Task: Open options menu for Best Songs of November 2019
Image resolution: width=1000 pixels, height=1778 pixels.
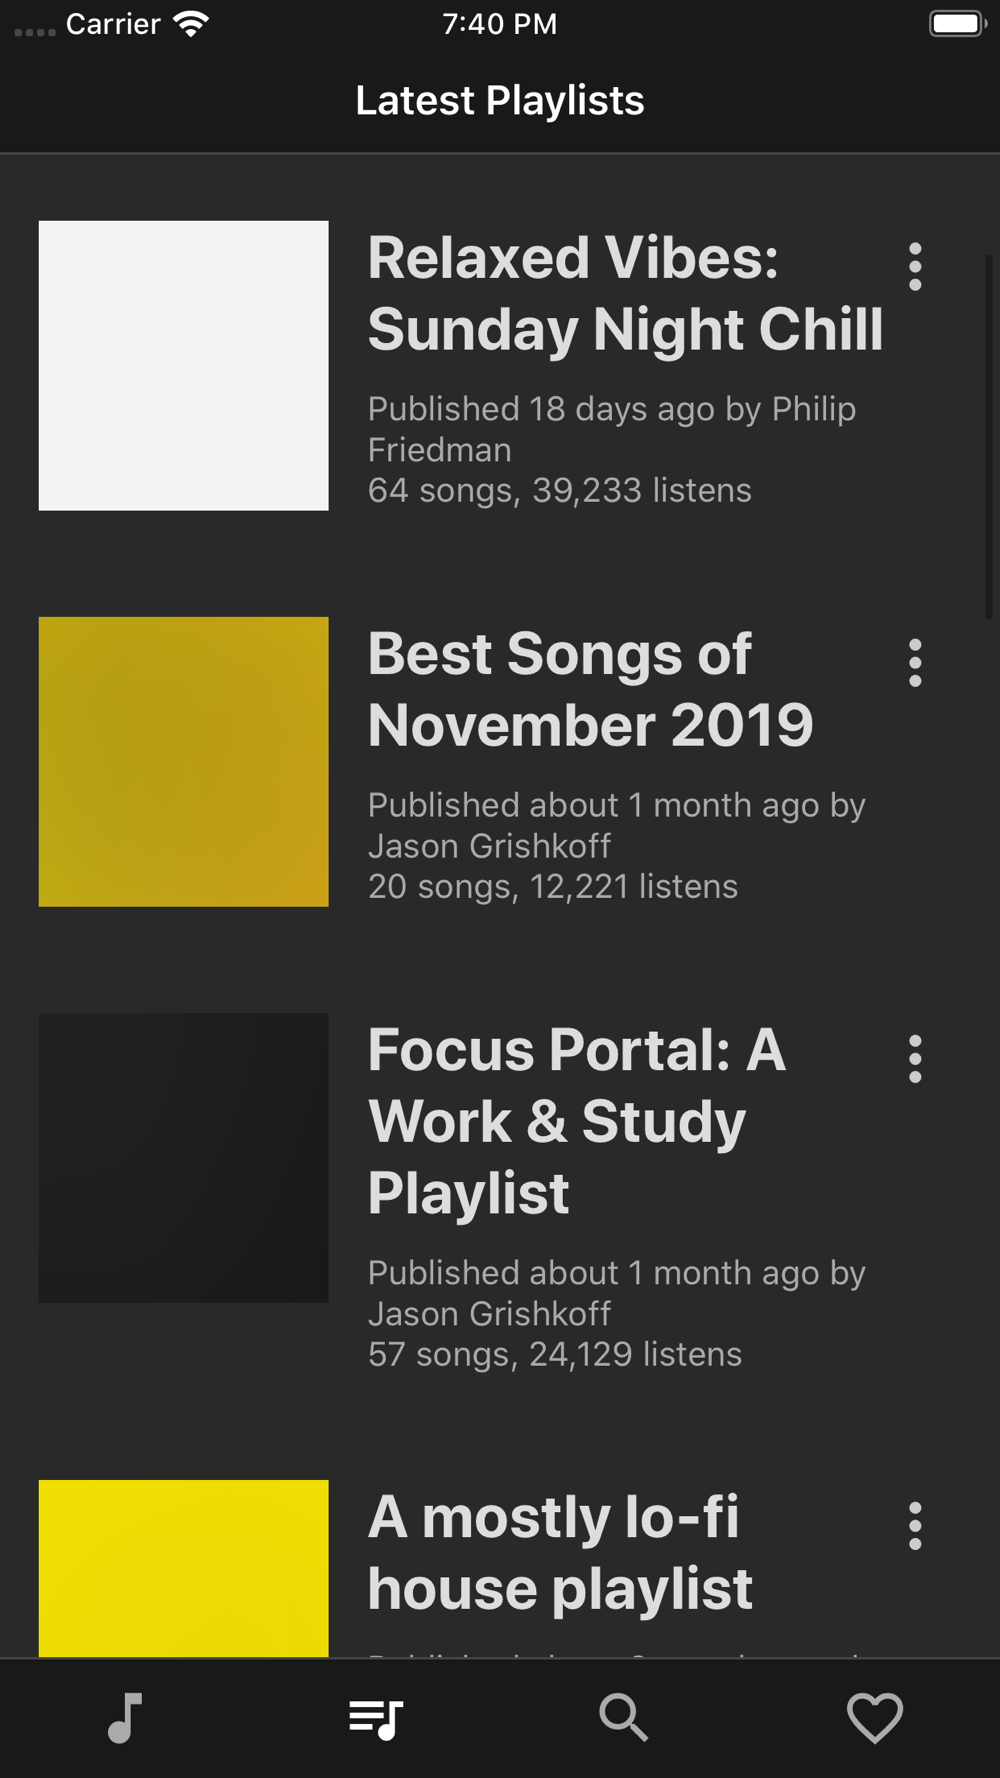Action: click(915, 663)
